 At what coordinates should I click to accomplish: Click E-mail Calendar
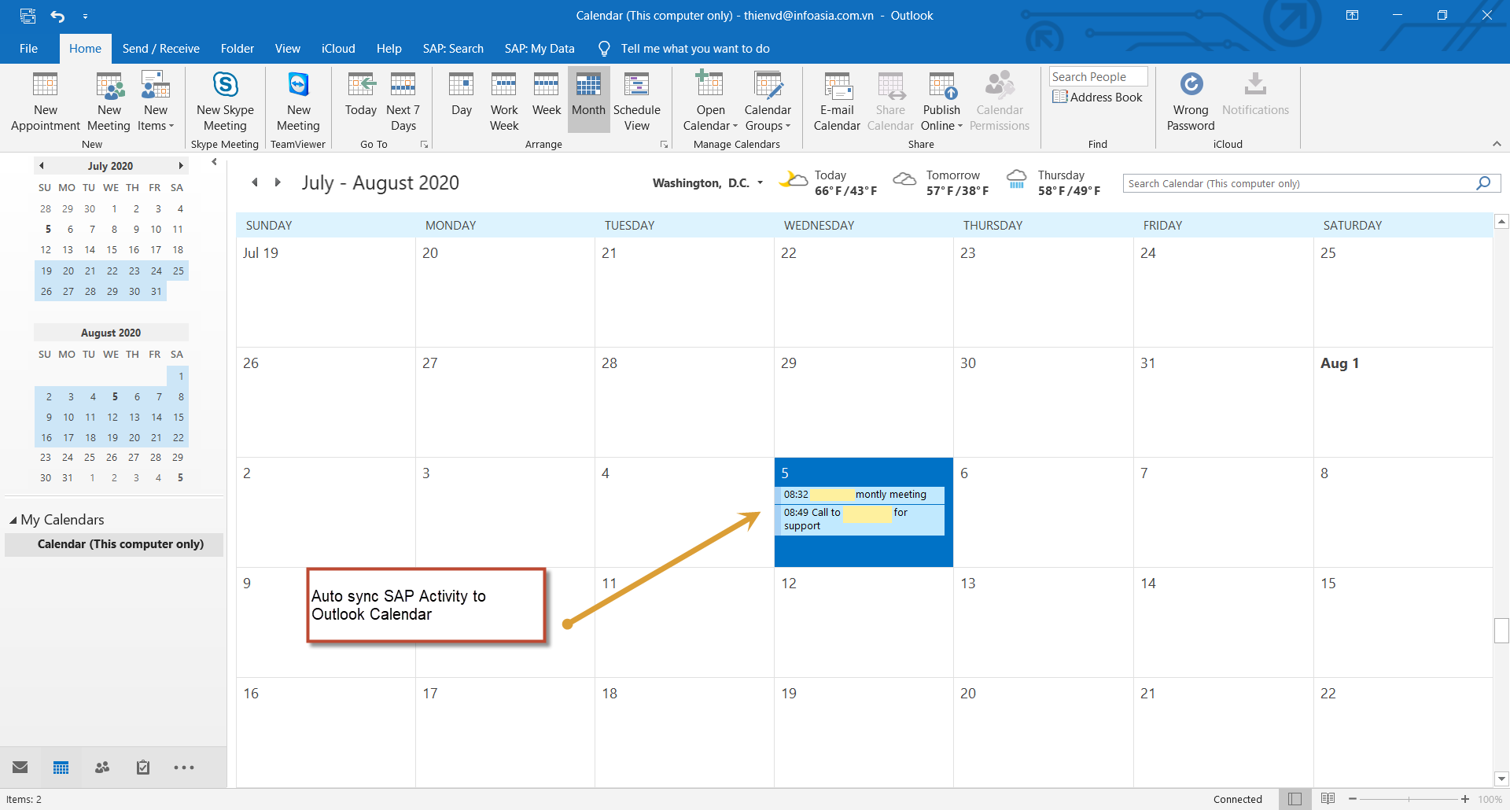(x=837, y=102)
